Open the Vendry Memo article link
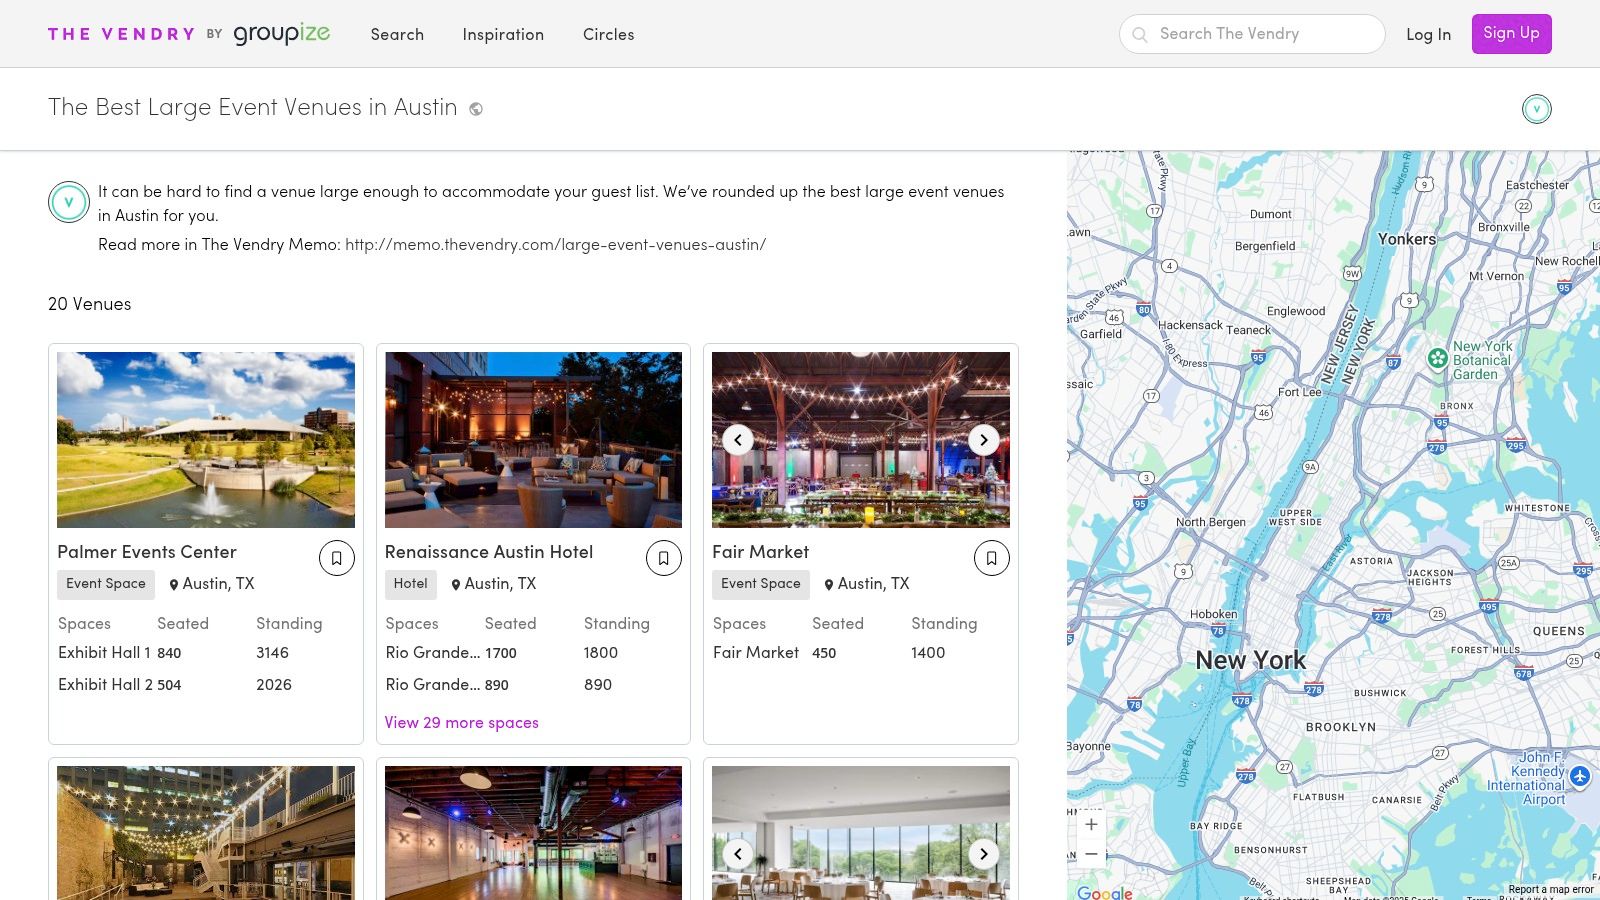The width and height of the screenshot is (1600, 900). click(x=555, y=245)
